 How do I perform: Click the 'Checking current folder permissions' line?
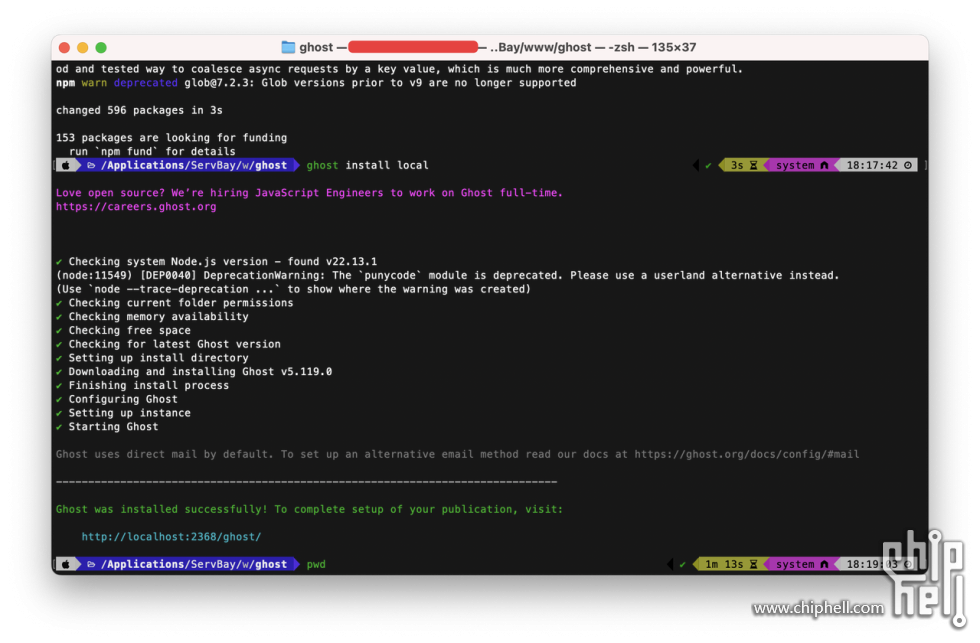174,303
